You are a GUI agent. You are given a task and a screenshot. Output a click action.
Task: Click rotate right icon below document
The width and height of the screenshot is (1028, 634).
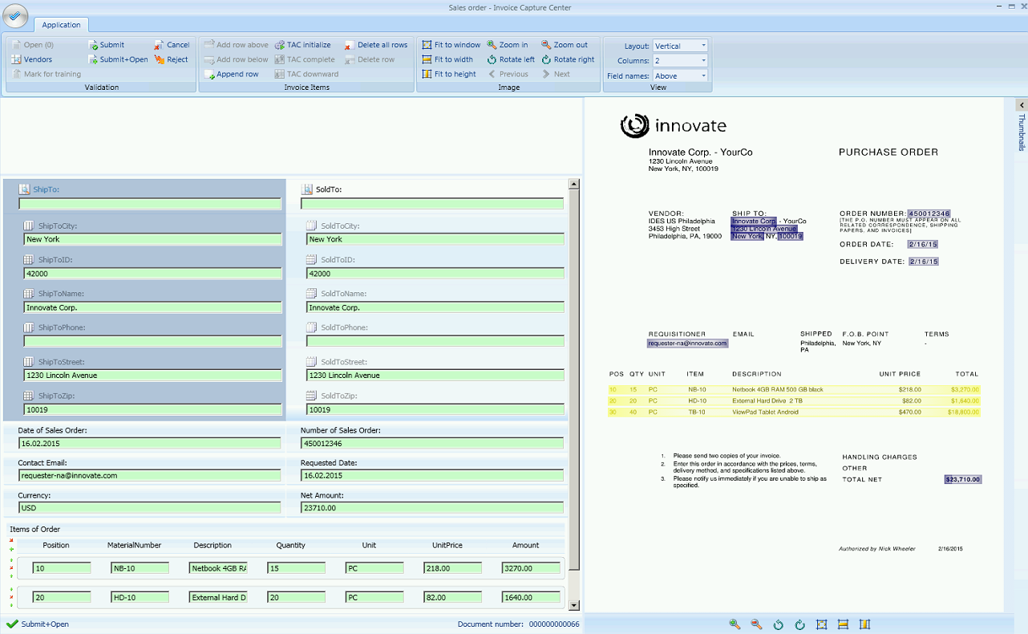pos(800,624)
